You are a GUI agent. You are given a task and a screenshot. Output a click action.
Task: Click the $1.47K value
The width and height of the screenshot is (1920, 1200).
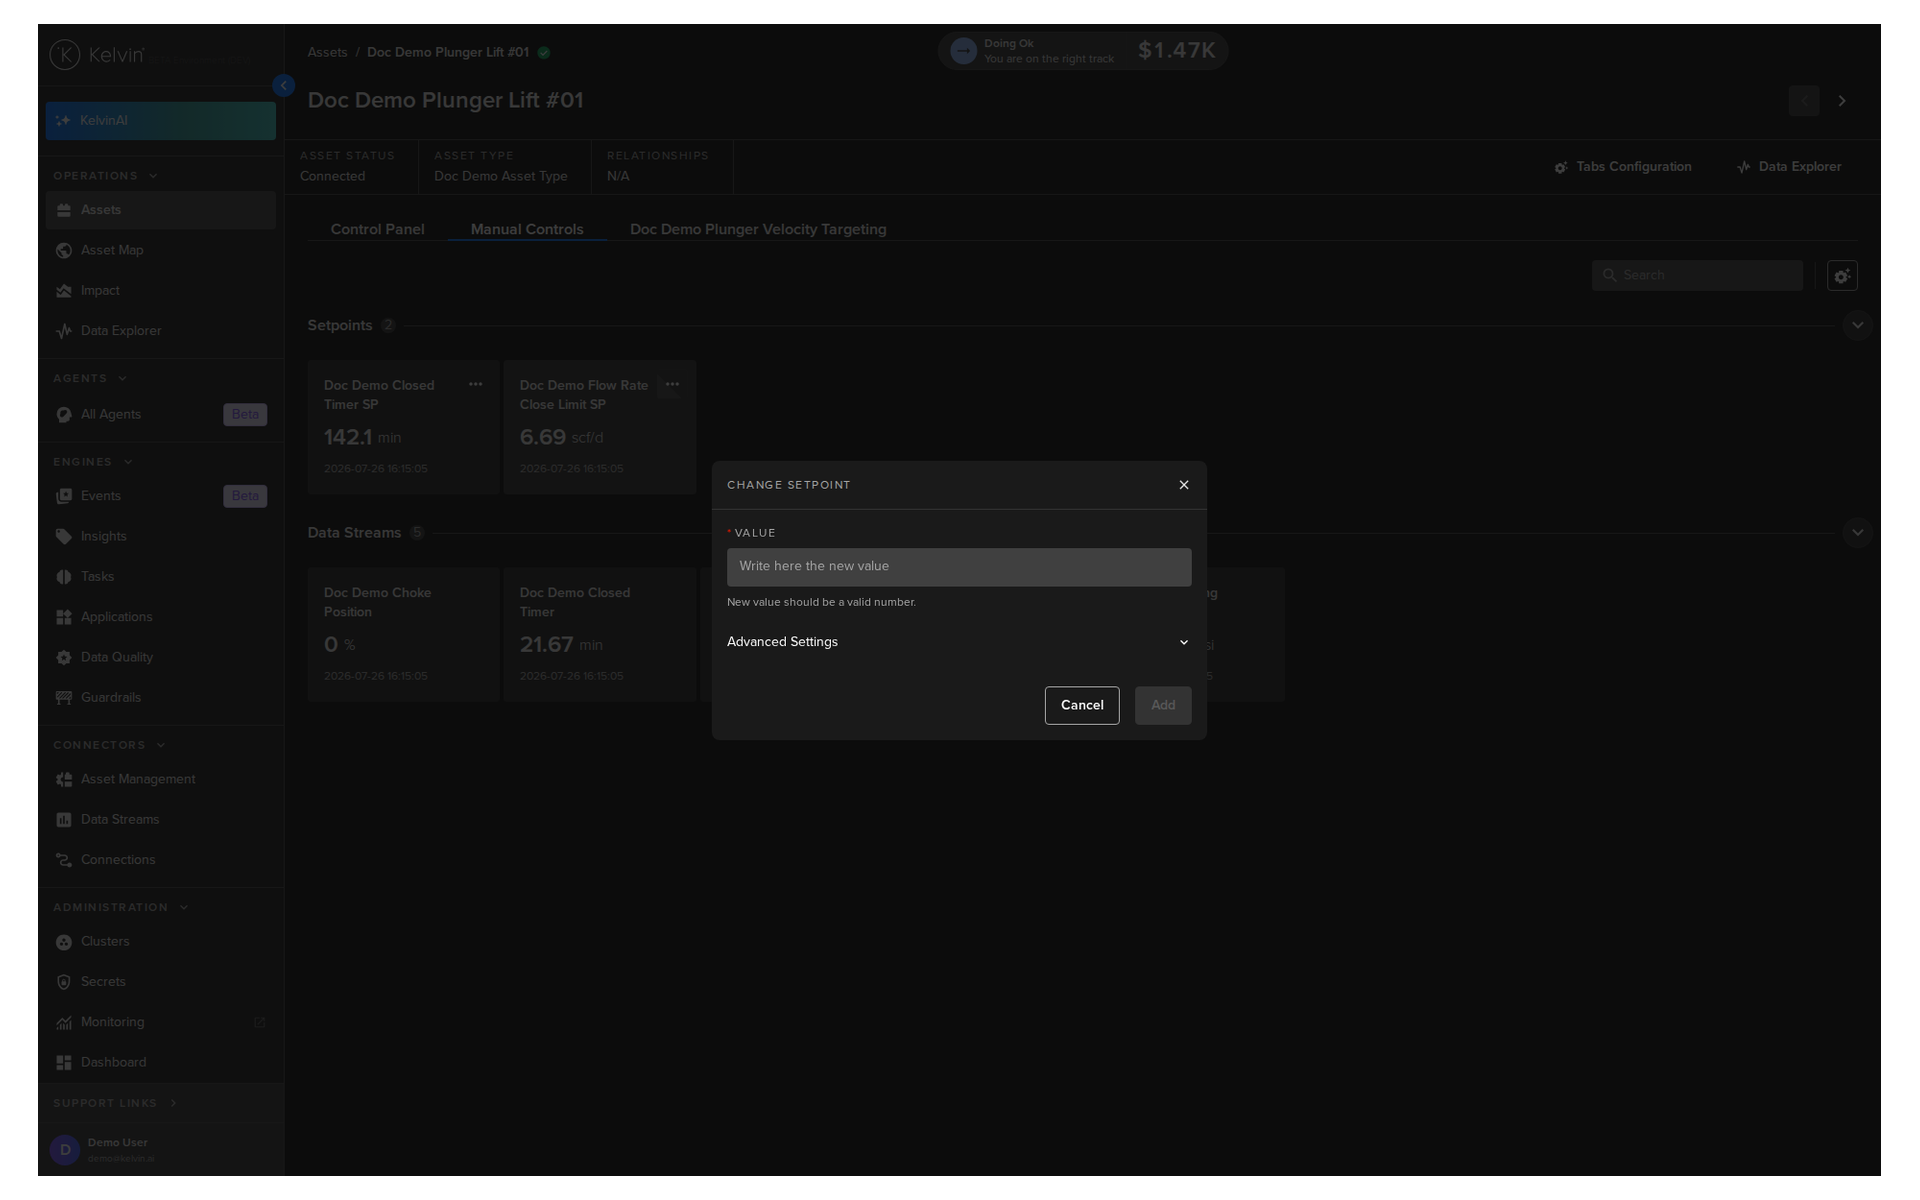[1176, 51]
